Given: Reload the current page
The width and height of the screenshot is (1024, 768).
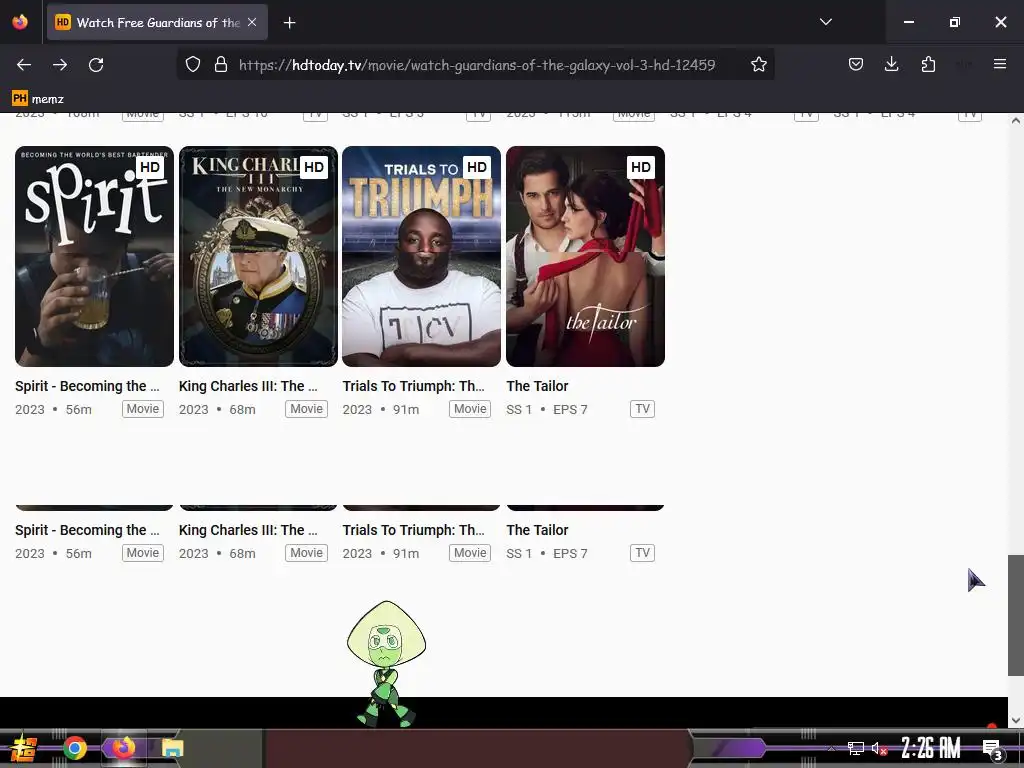Looking at the screenshot, I should pos(96,65).
